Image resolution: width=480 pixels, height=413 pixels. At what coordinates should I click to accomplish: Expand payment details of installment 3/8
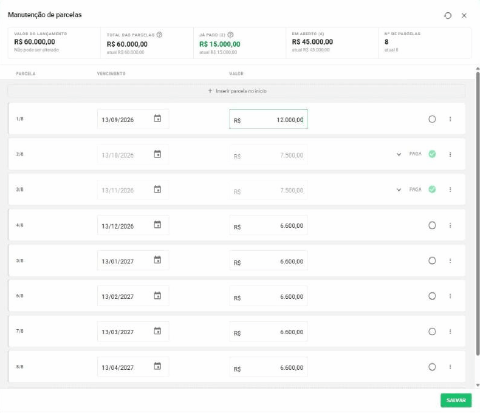pos(399,190)
